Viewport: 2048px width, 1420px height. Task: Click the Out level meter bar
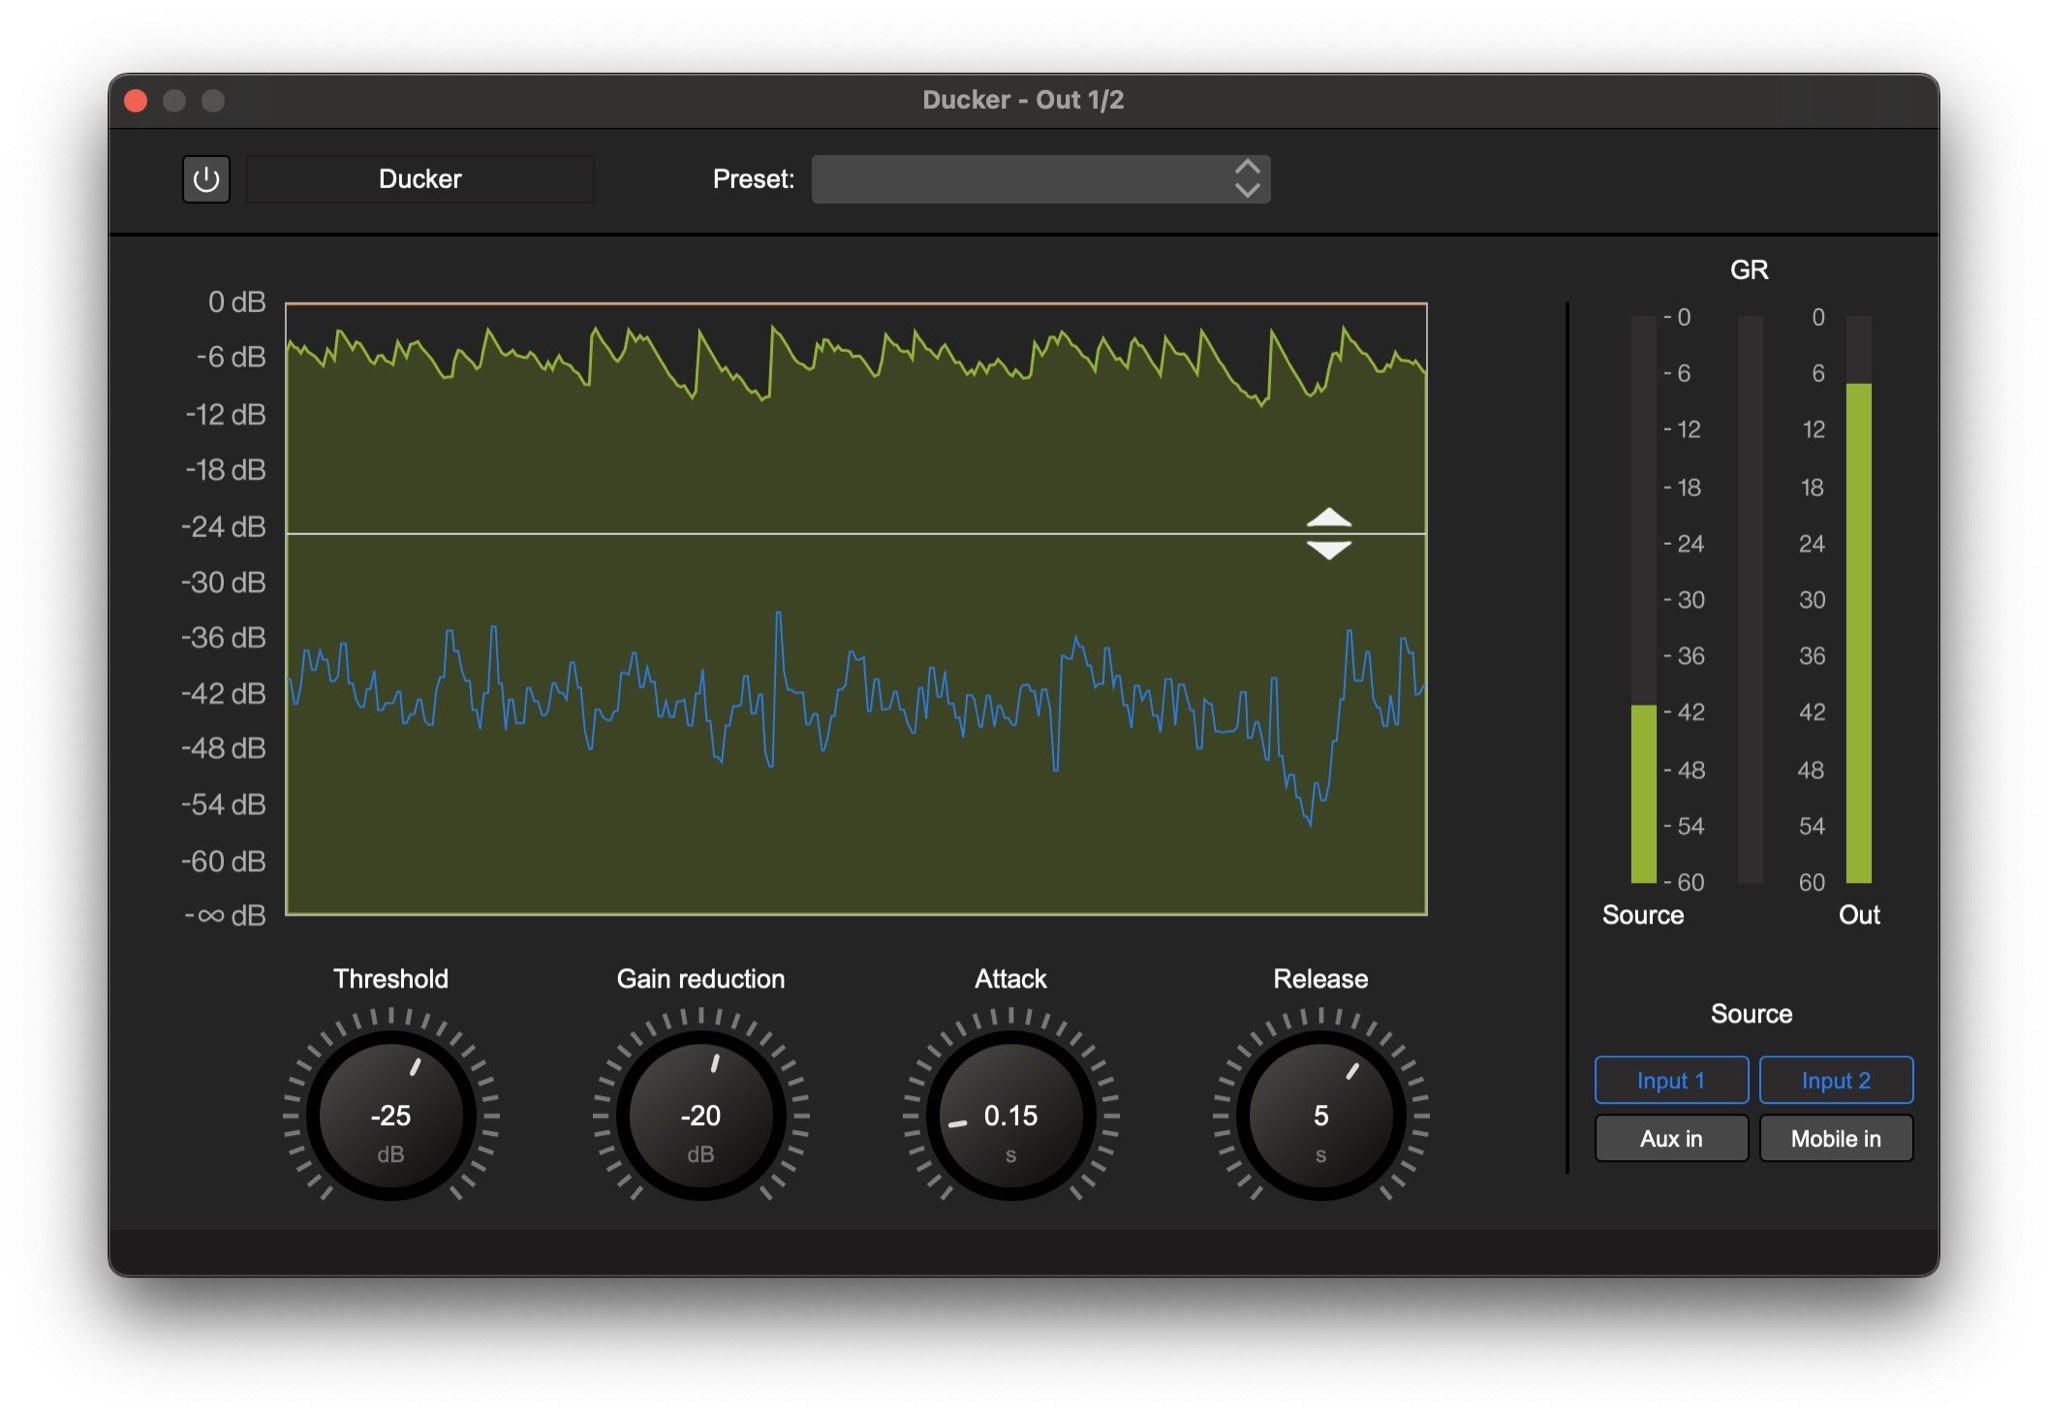tap(1858, 600)
